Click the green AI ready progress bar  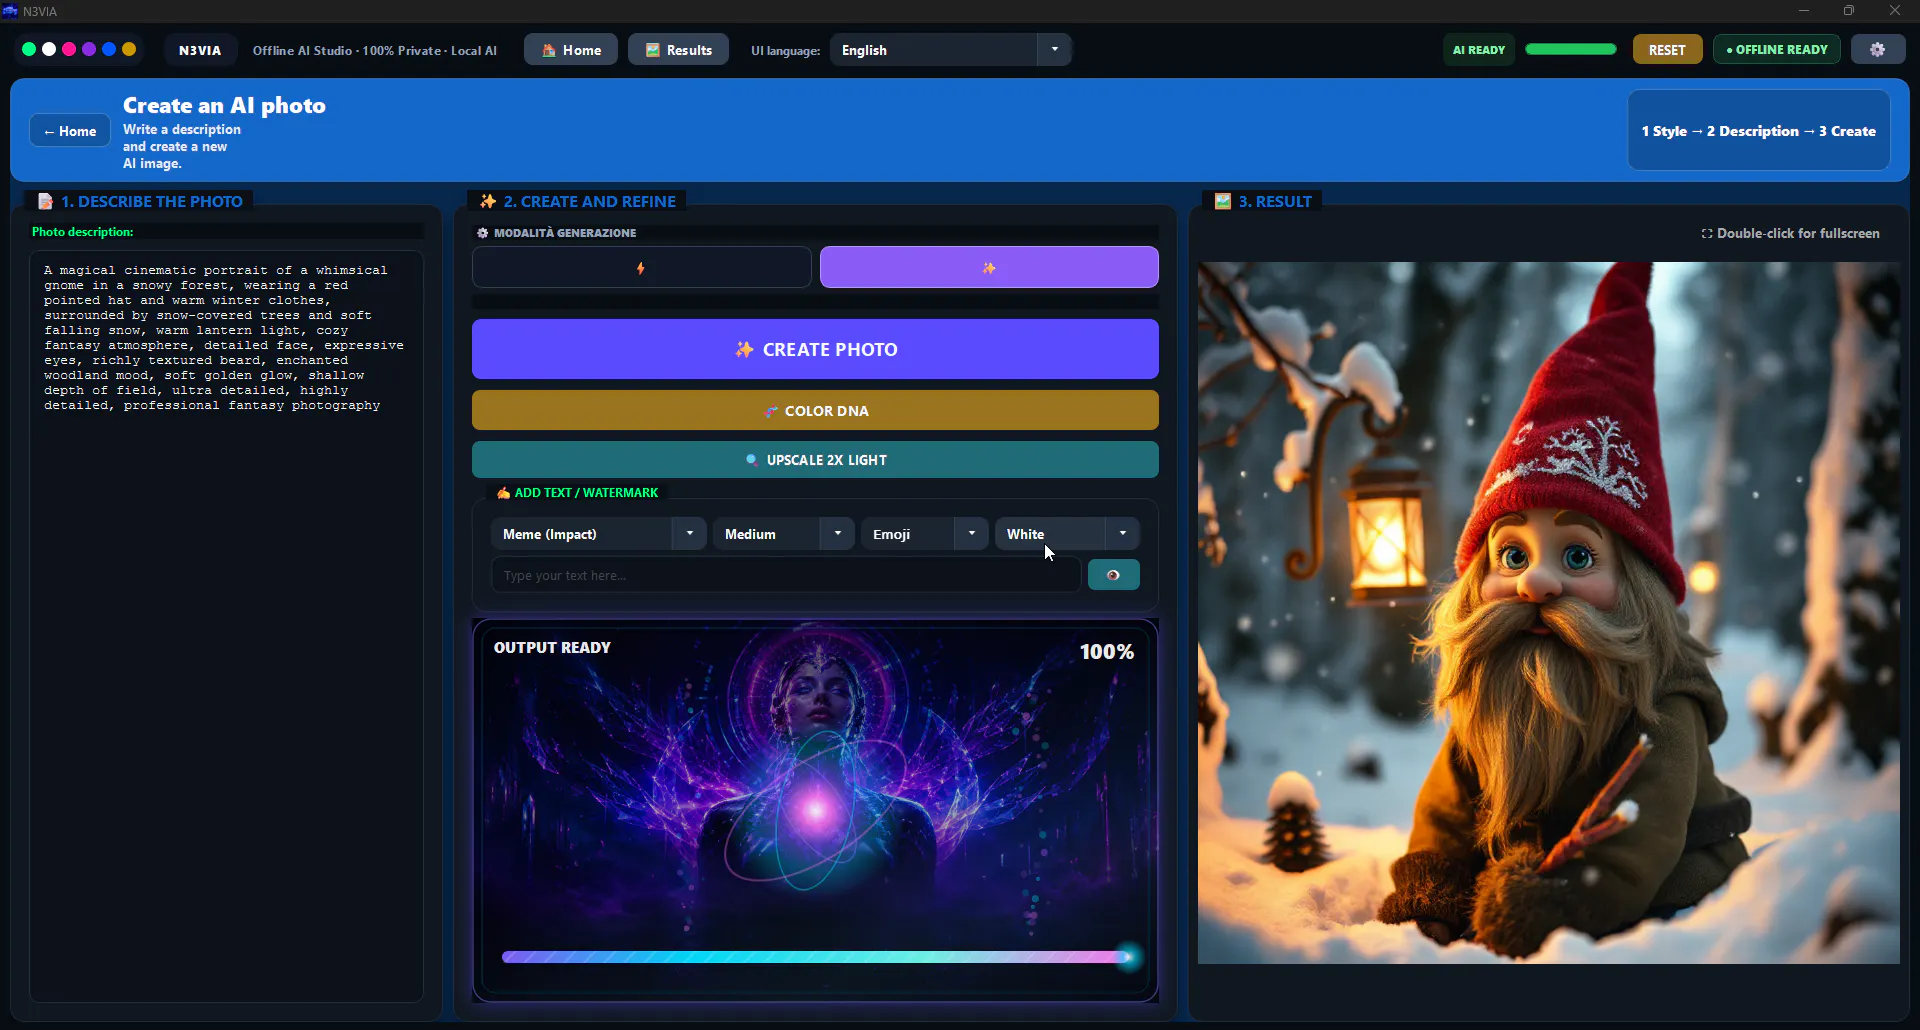click(1570, 49)
